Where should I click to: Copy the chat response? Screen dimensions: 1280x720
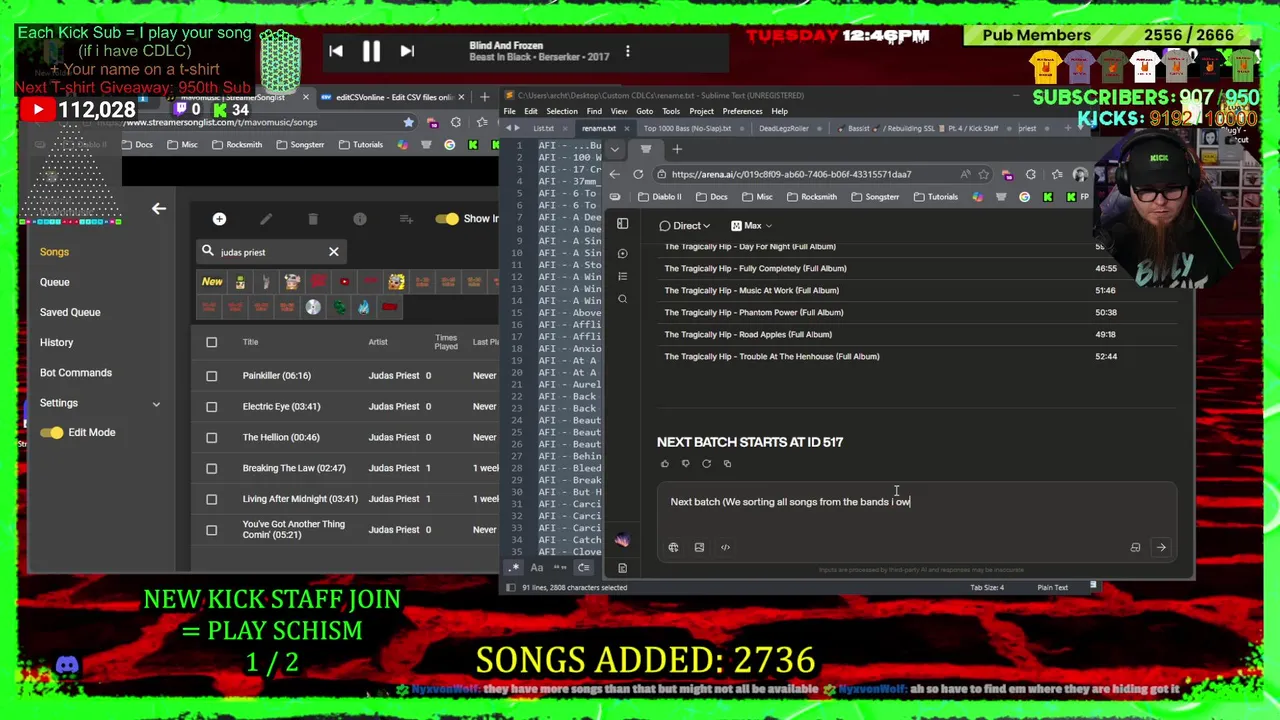click(727, 464)
